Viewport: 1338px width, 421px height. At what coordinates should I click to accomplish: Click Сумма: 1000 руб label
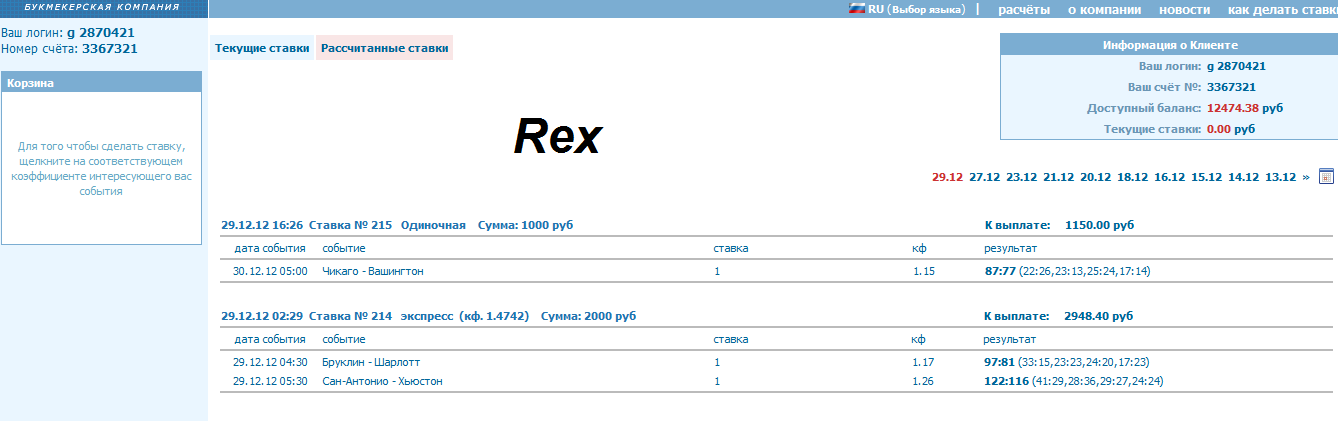point(526,225)
